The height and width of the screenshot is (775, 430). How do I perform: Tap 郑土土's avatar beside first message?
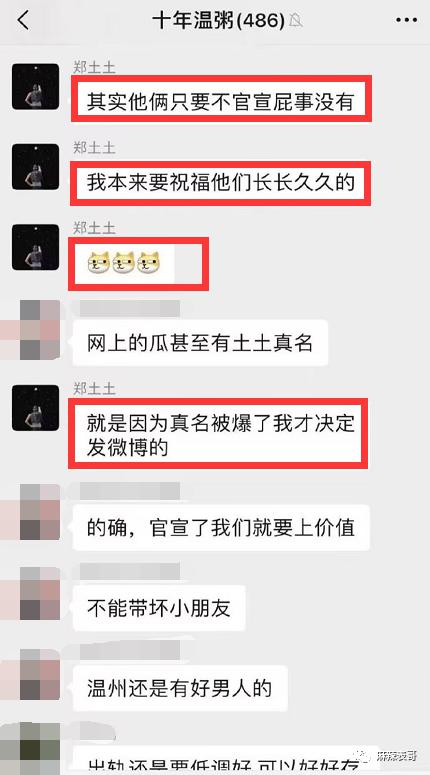pyautogui.click(x=36, y=86)
